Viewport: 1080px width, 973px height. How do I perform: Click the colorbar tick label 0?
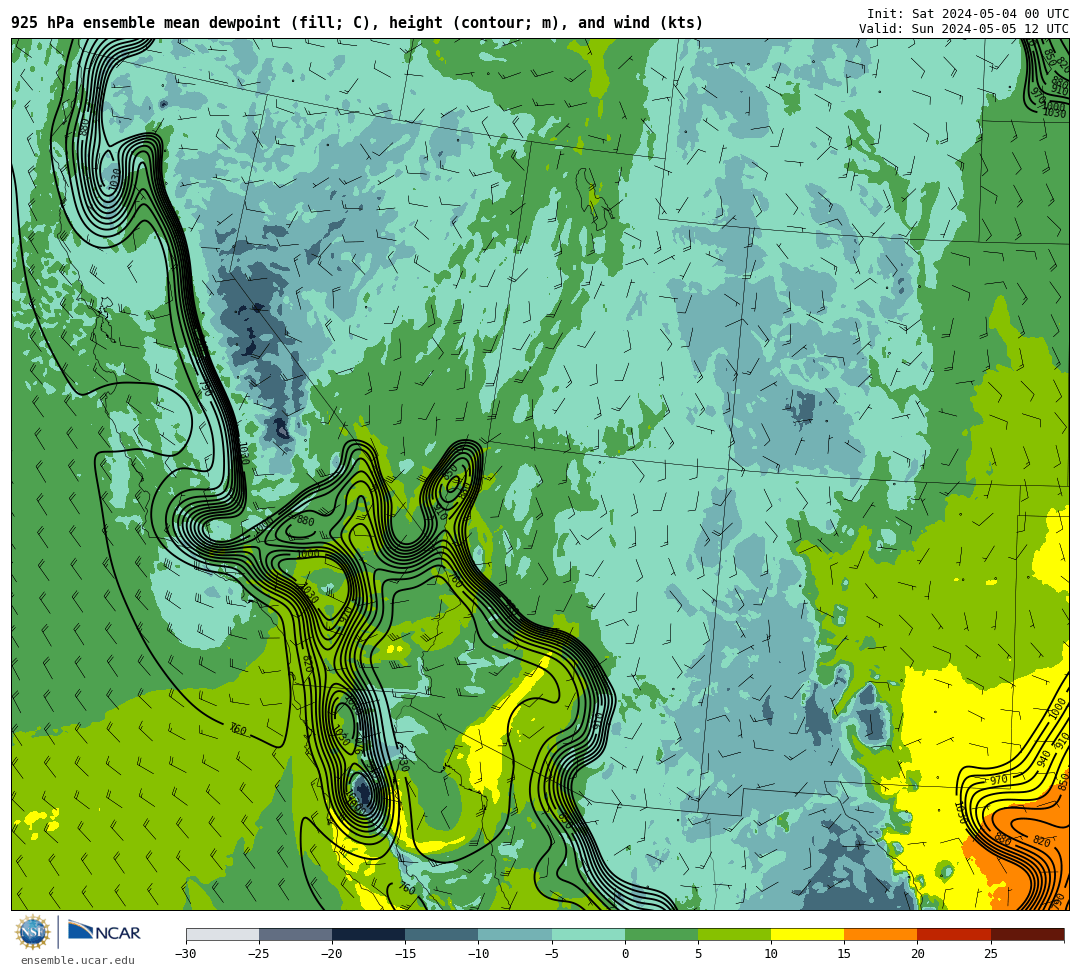pyautogui.click(x=625, y=954)
